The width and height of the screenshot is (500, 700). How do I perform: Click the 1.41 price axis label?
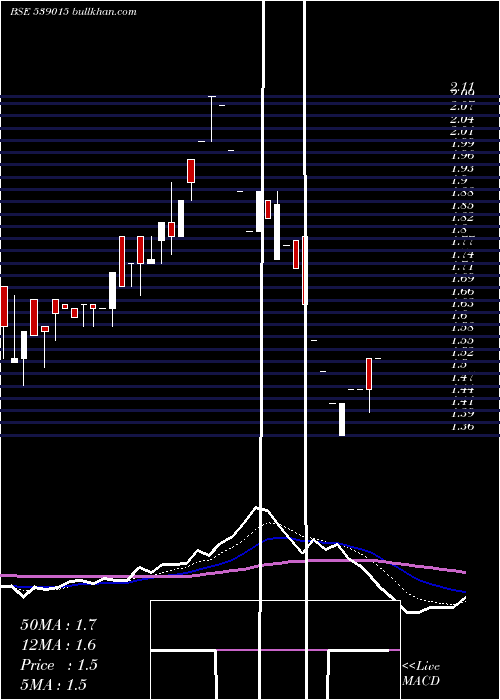pos(462,402)
